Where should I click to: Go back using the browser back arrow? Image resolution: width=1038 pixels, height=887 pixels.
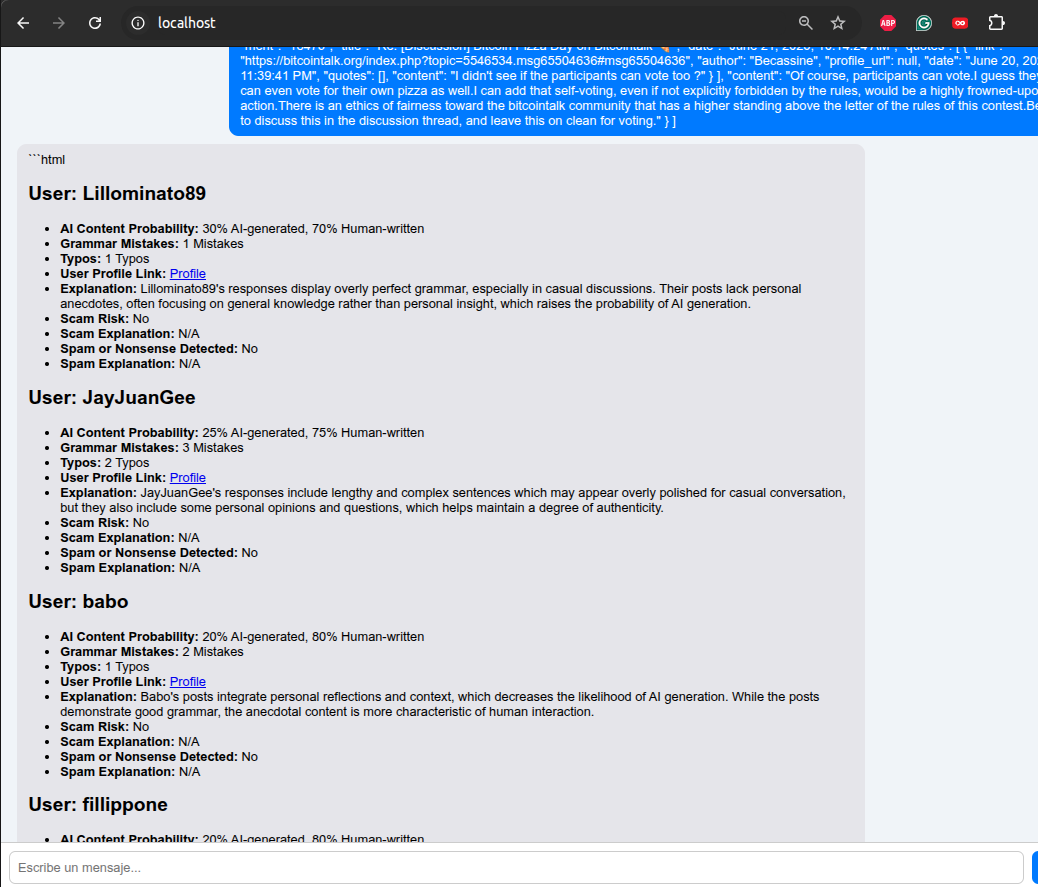(x=23, y=23)
